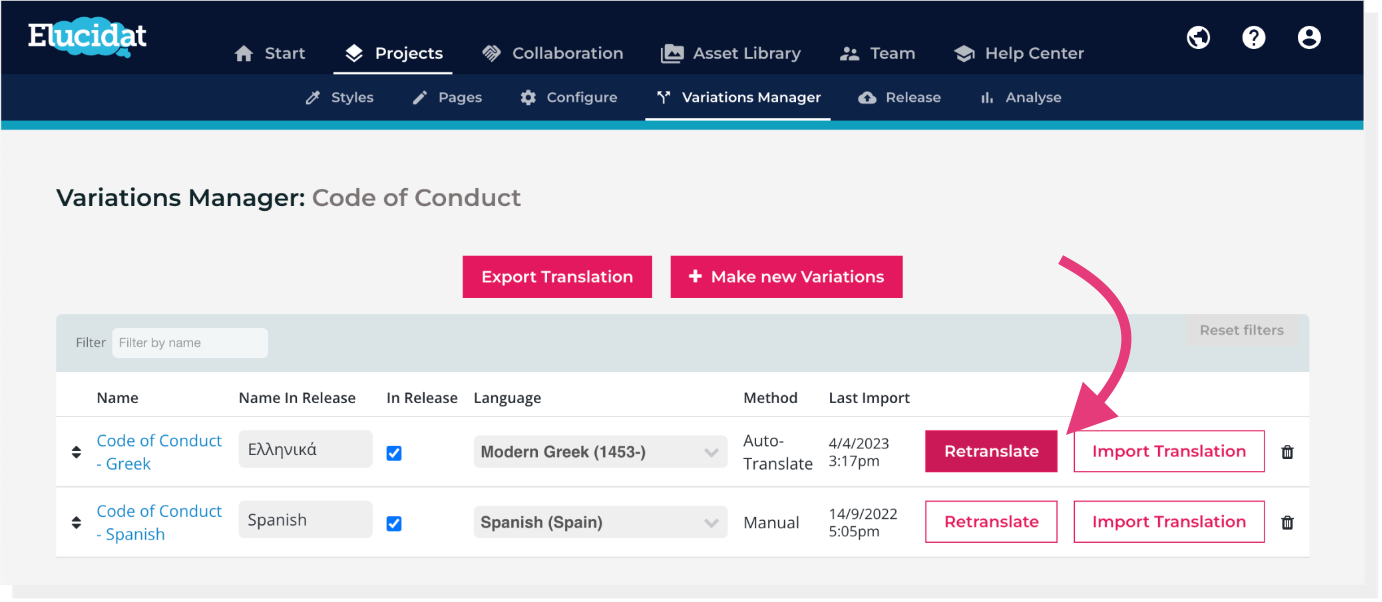
Task: Retranslate the Spanish variation
Action: point(991,521)
